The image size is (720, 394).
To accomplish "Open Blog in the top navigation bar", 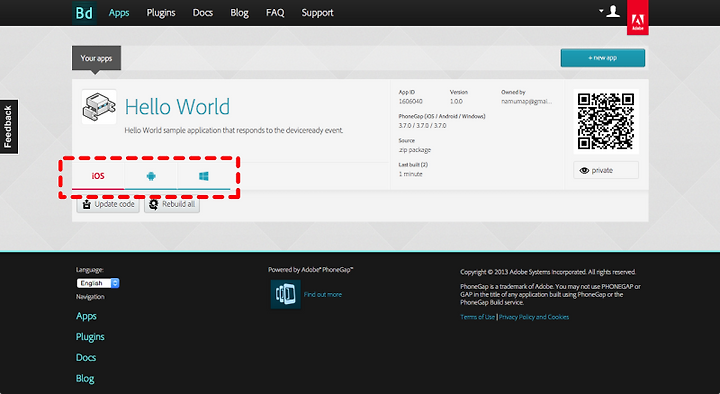I will tap(239, 13).
